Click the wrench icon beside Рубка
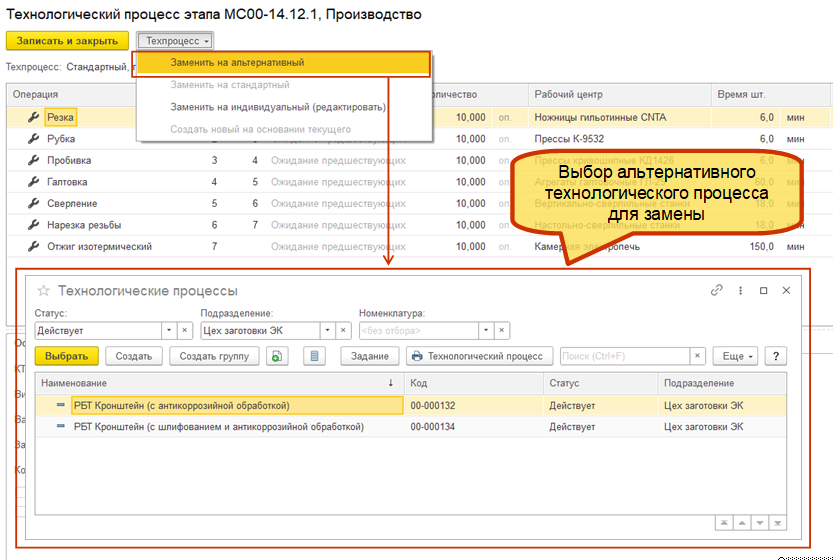833x560 pixels. point(33,139)
